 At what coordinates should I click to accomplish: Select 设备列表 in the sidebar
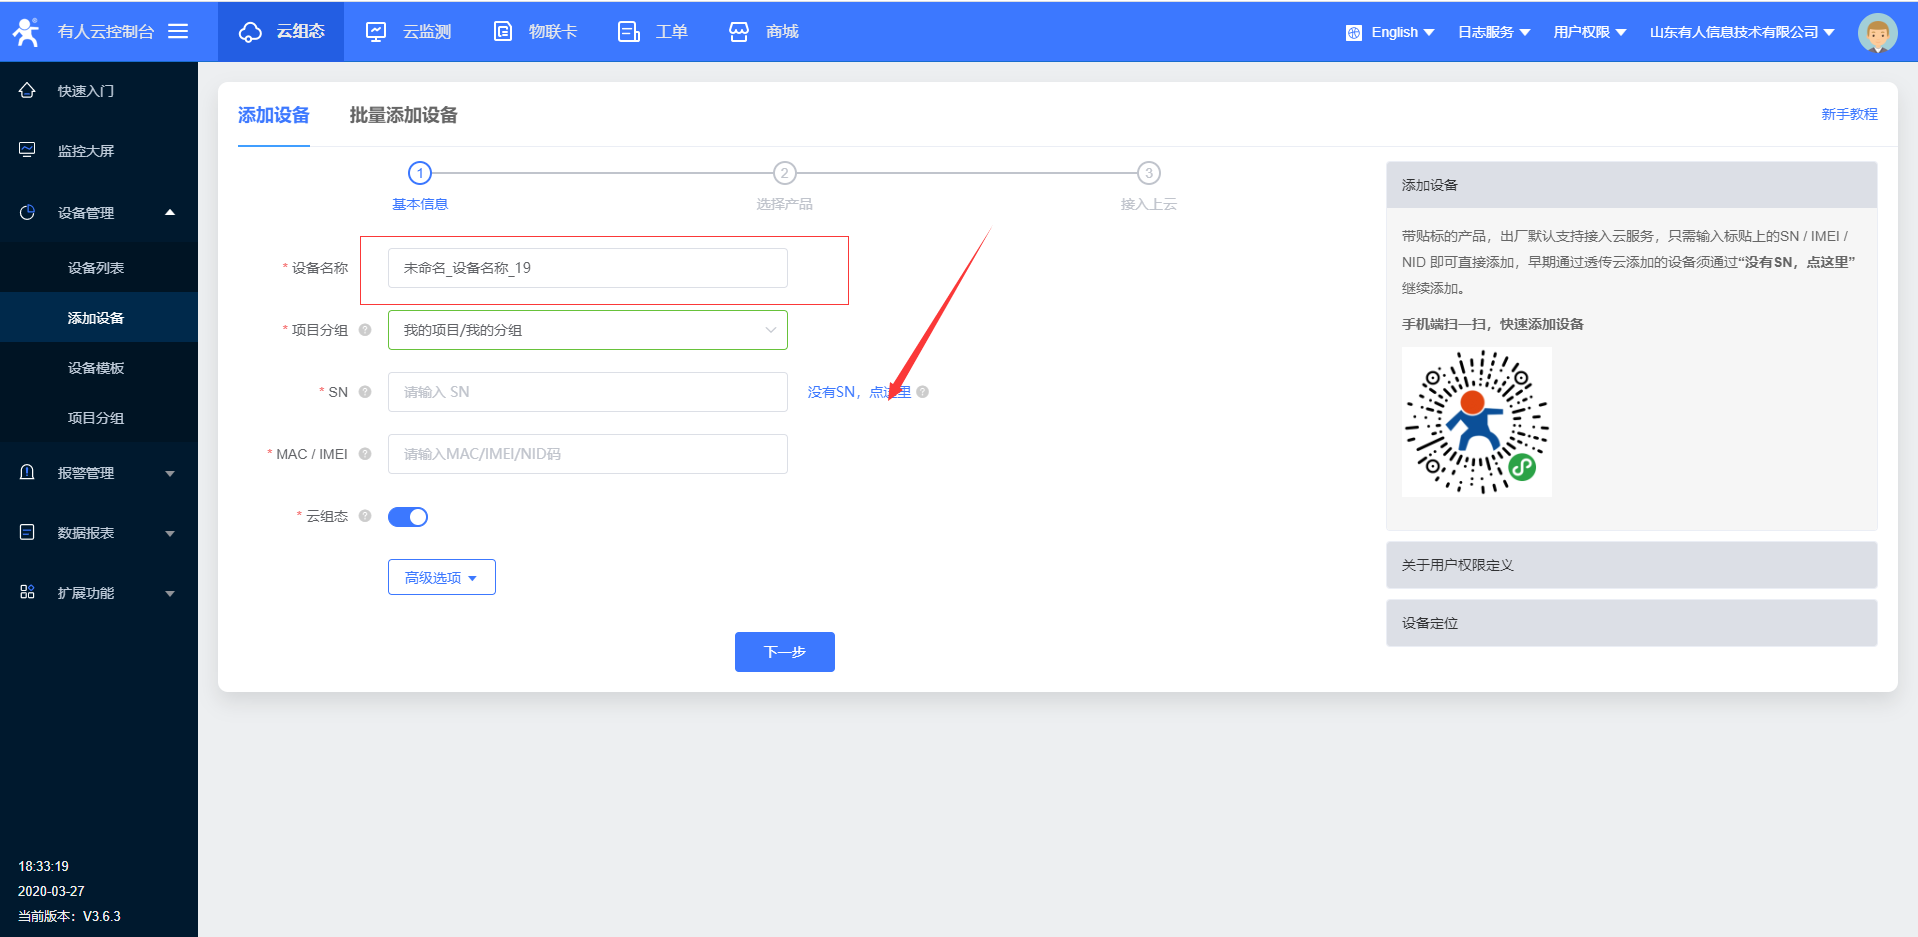[96, 268]
